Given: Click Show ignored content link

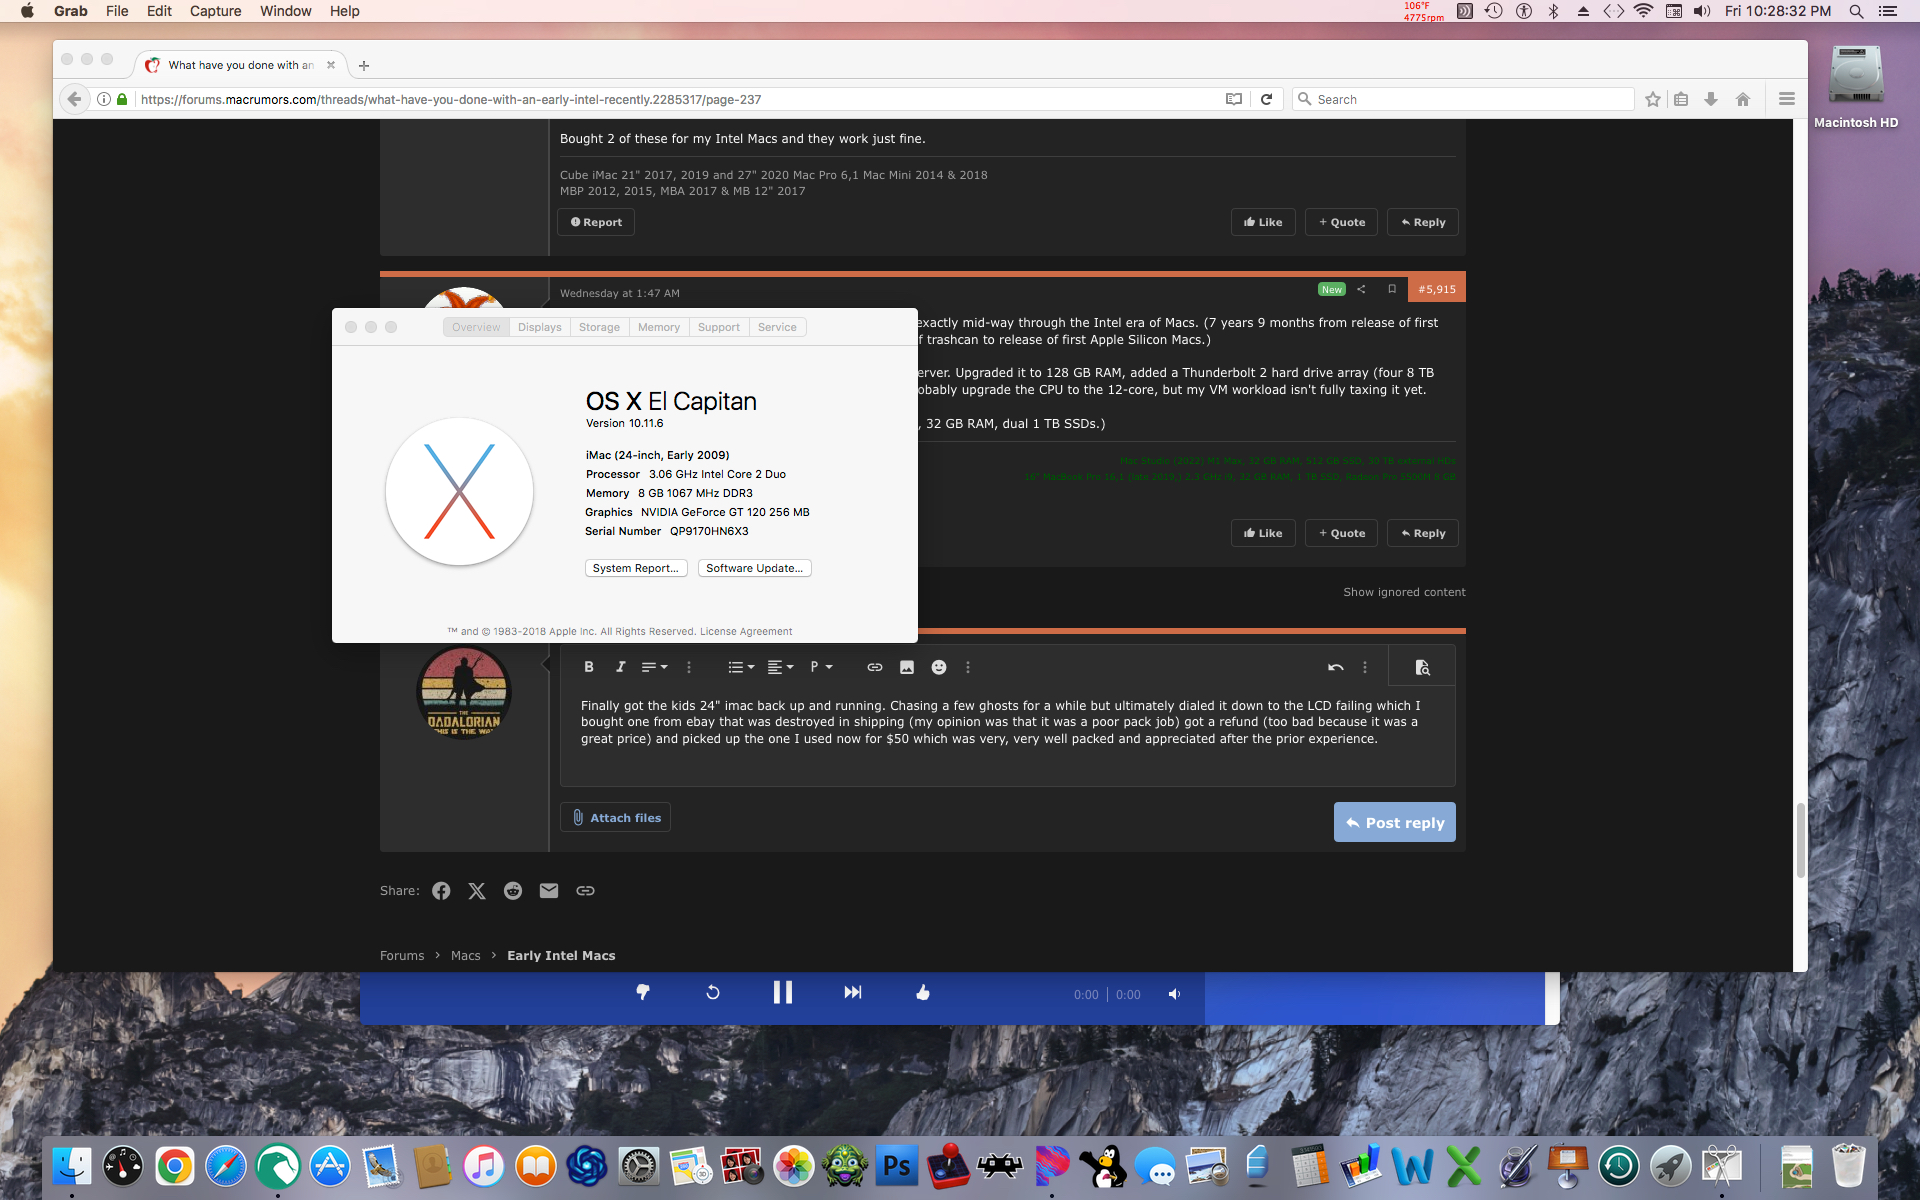Looking at the screenshot, I should (x=1404, y=592).
